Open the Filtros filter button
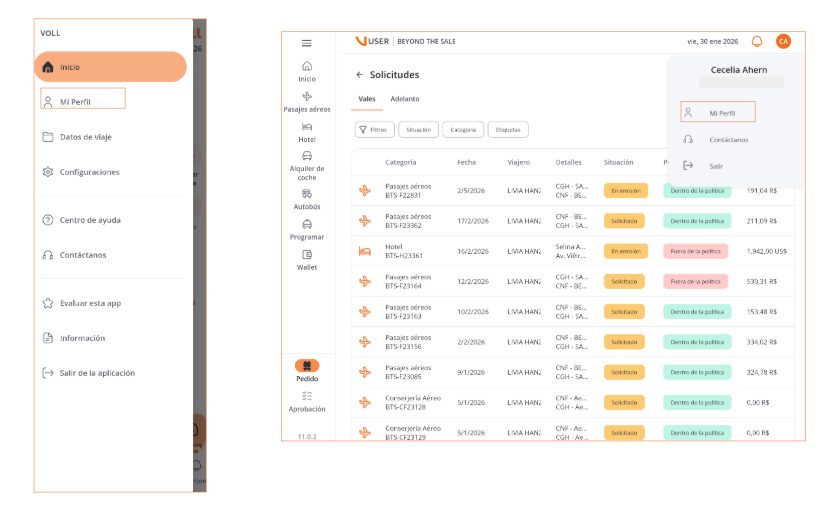 (374, 129)
